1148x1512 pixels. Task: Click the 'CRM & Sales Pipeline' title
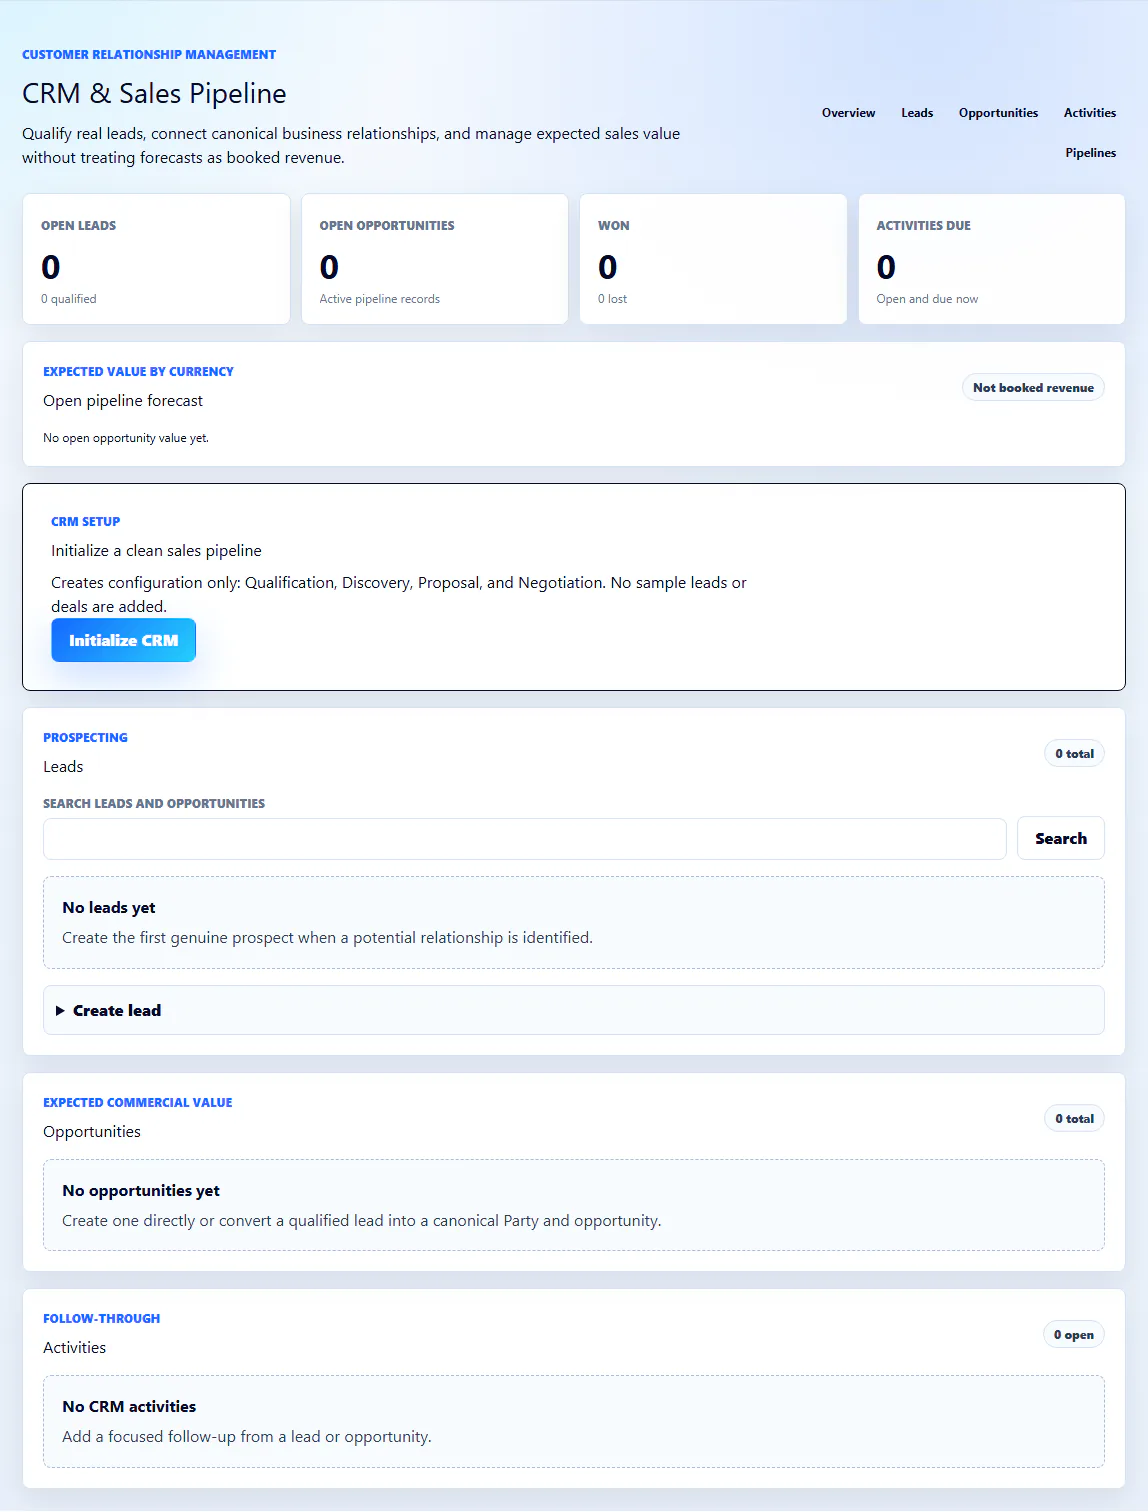pos(154,93)
